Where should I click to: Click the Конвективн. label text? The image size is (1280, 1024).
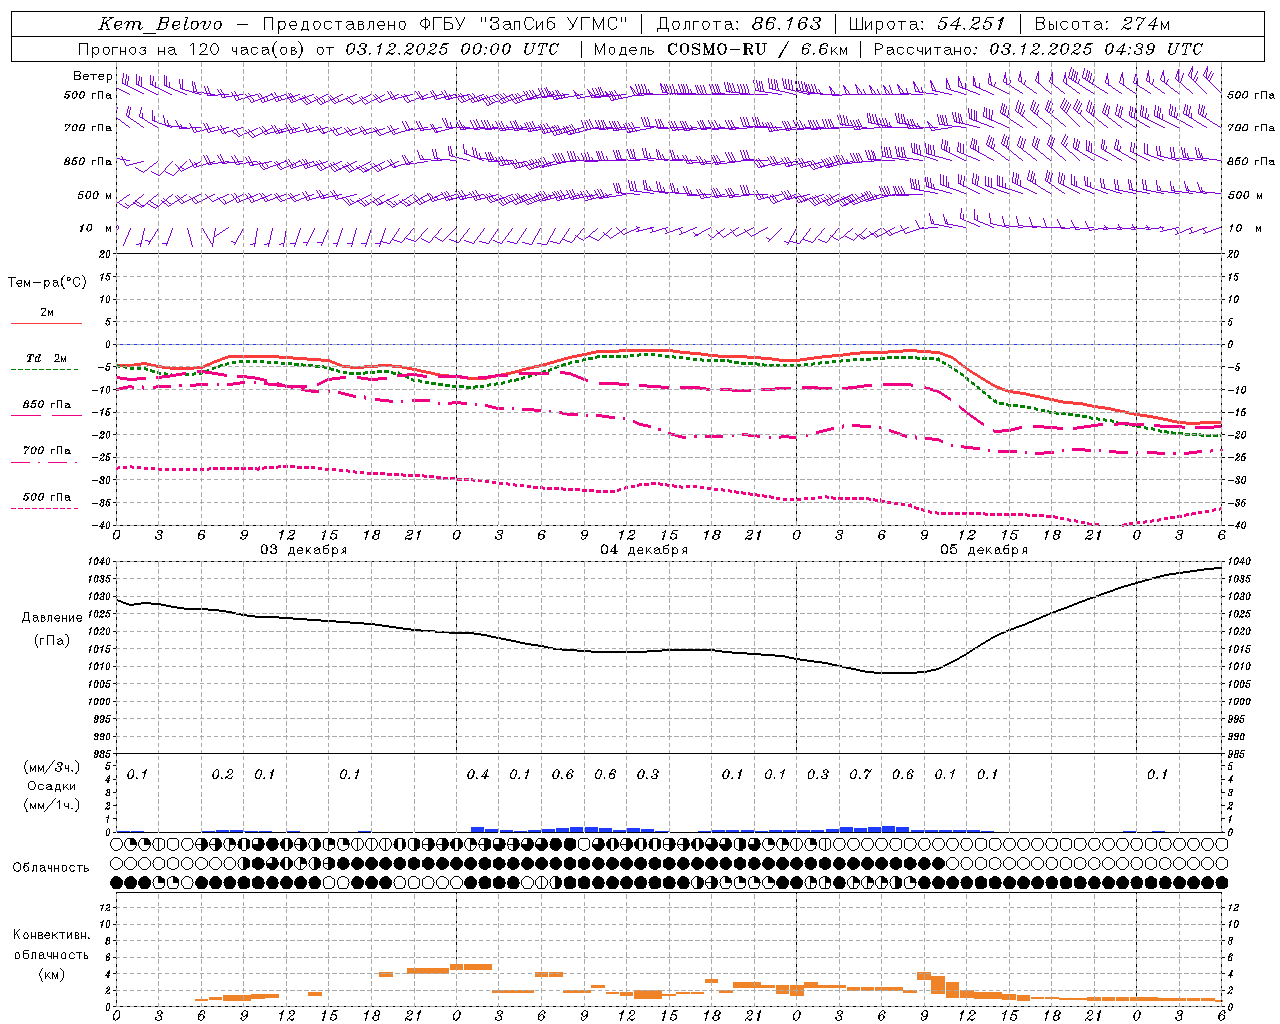(51, 935)
